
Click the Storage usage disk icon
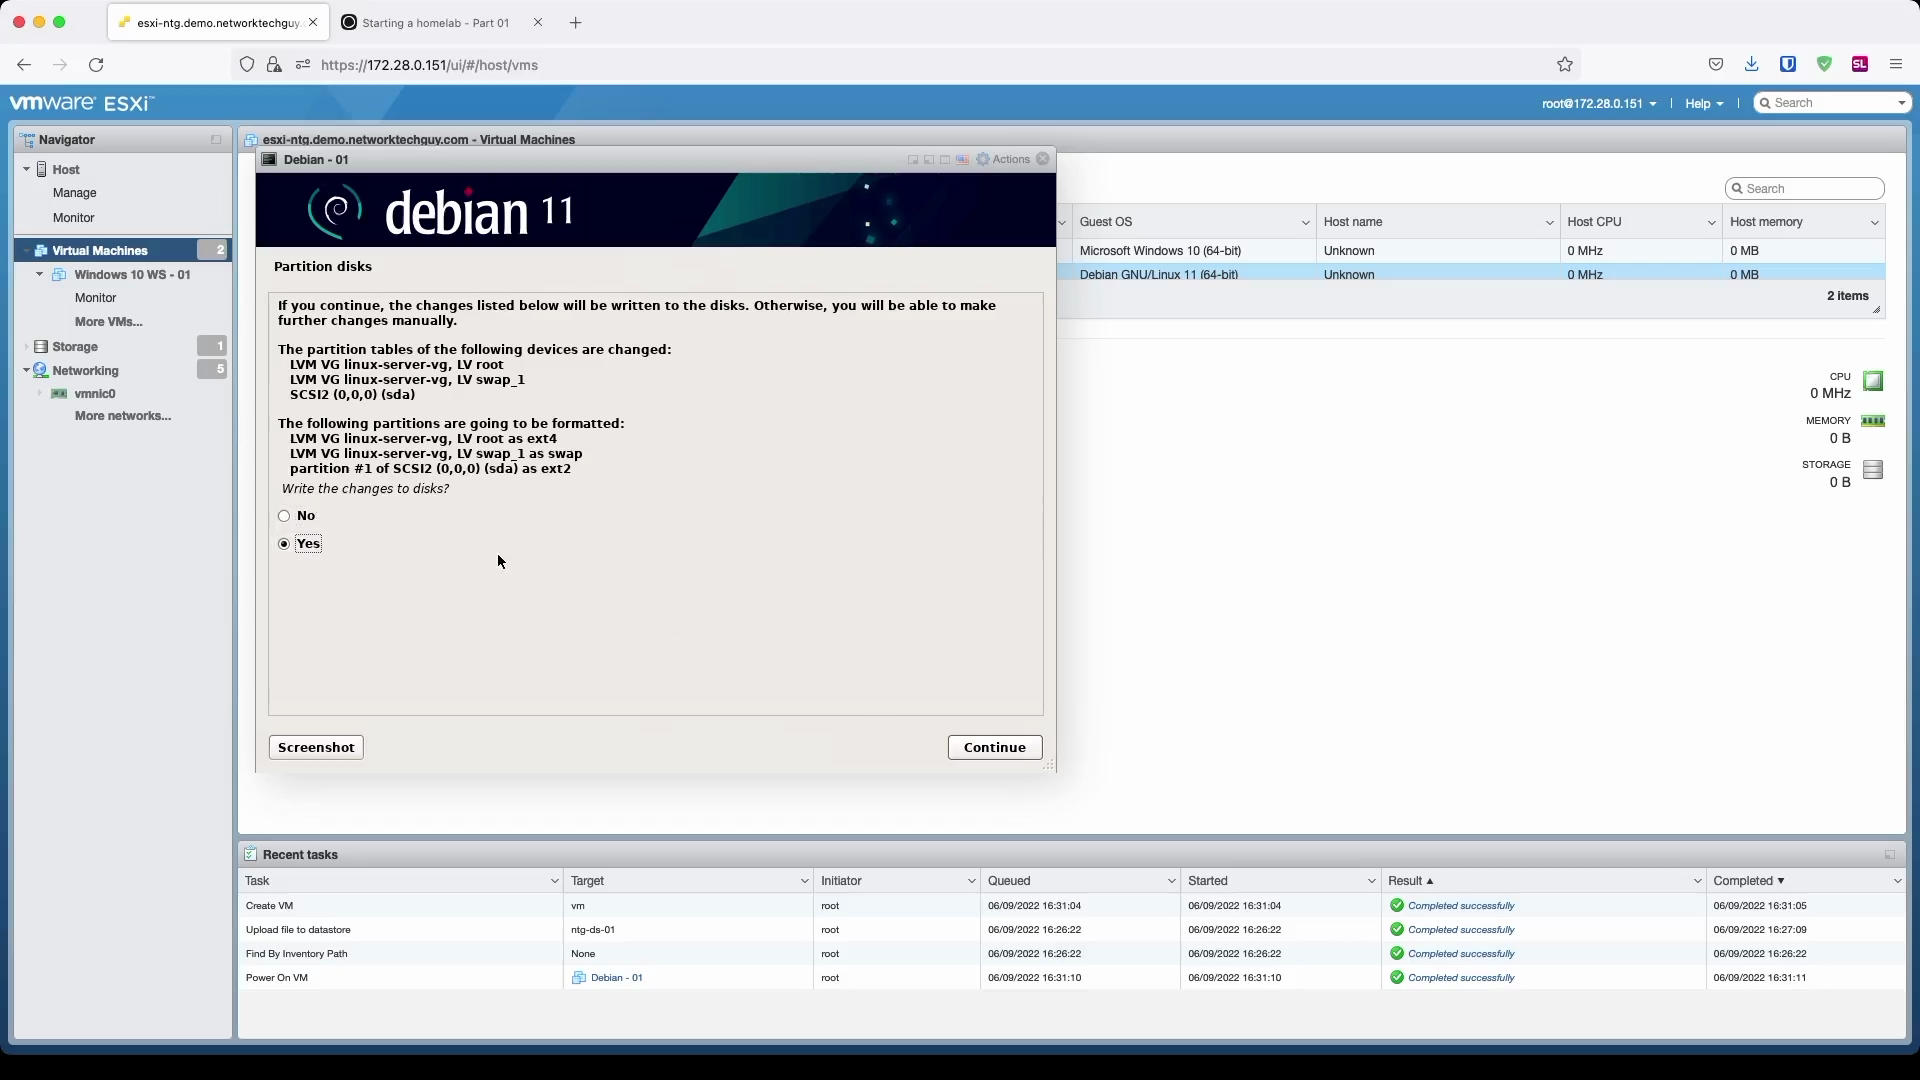click(1873, 469)
